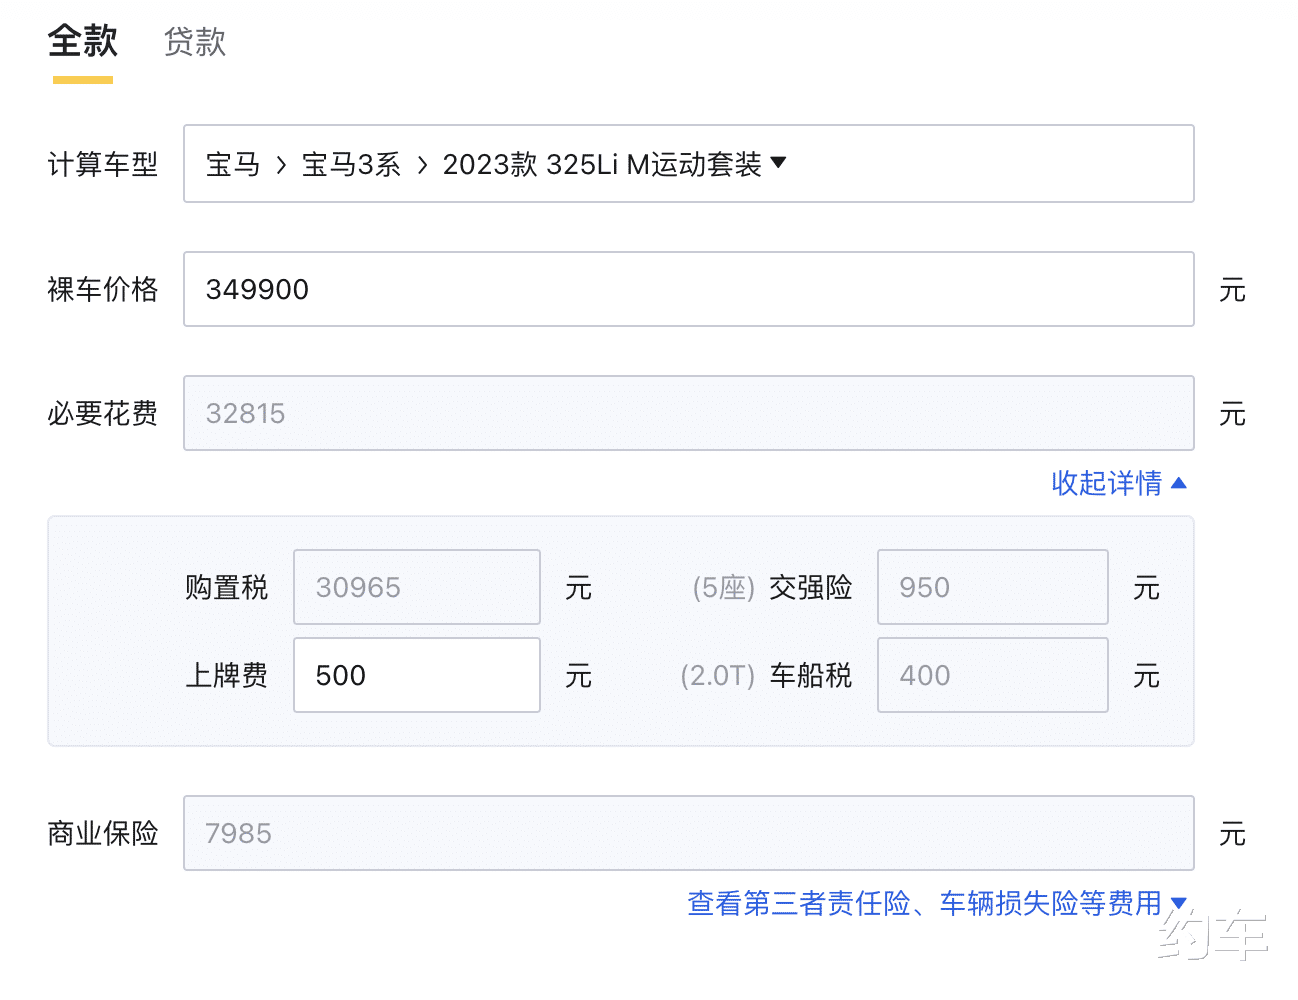Screen dimensions: 1298x1000
Task: Click the (5座) seat count text
Action: tap(723, 587)
